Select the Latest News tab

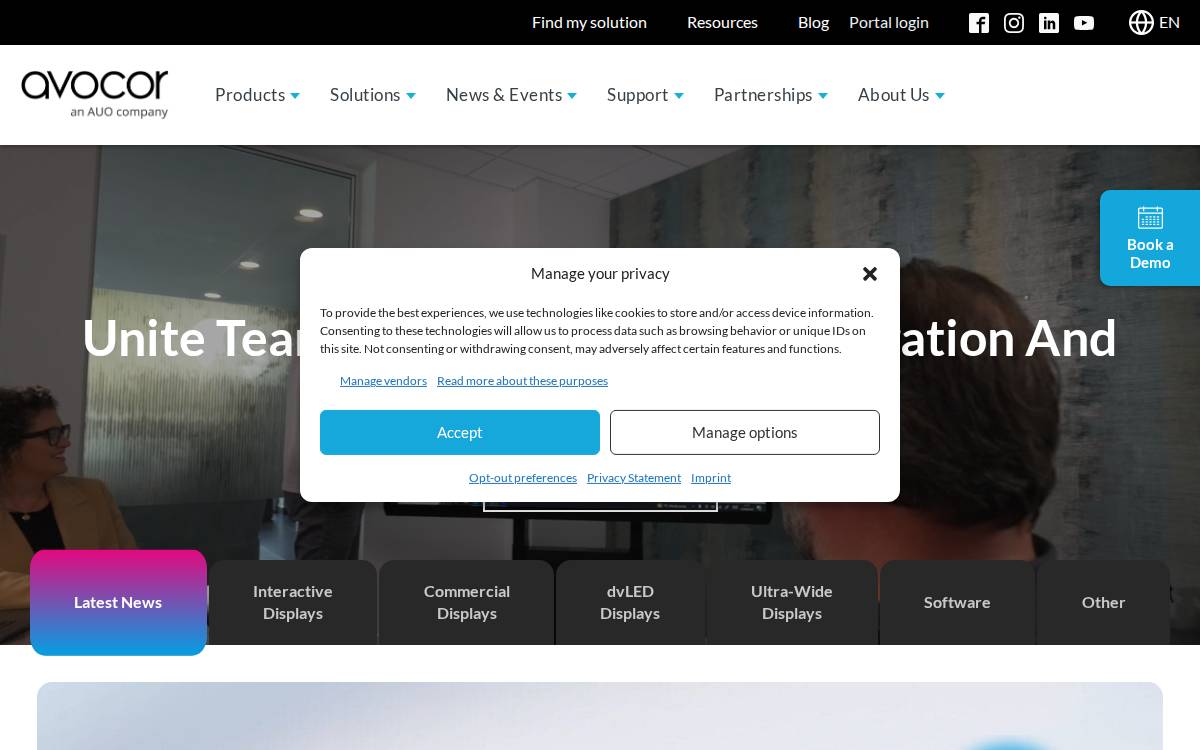tap(118, 602)
